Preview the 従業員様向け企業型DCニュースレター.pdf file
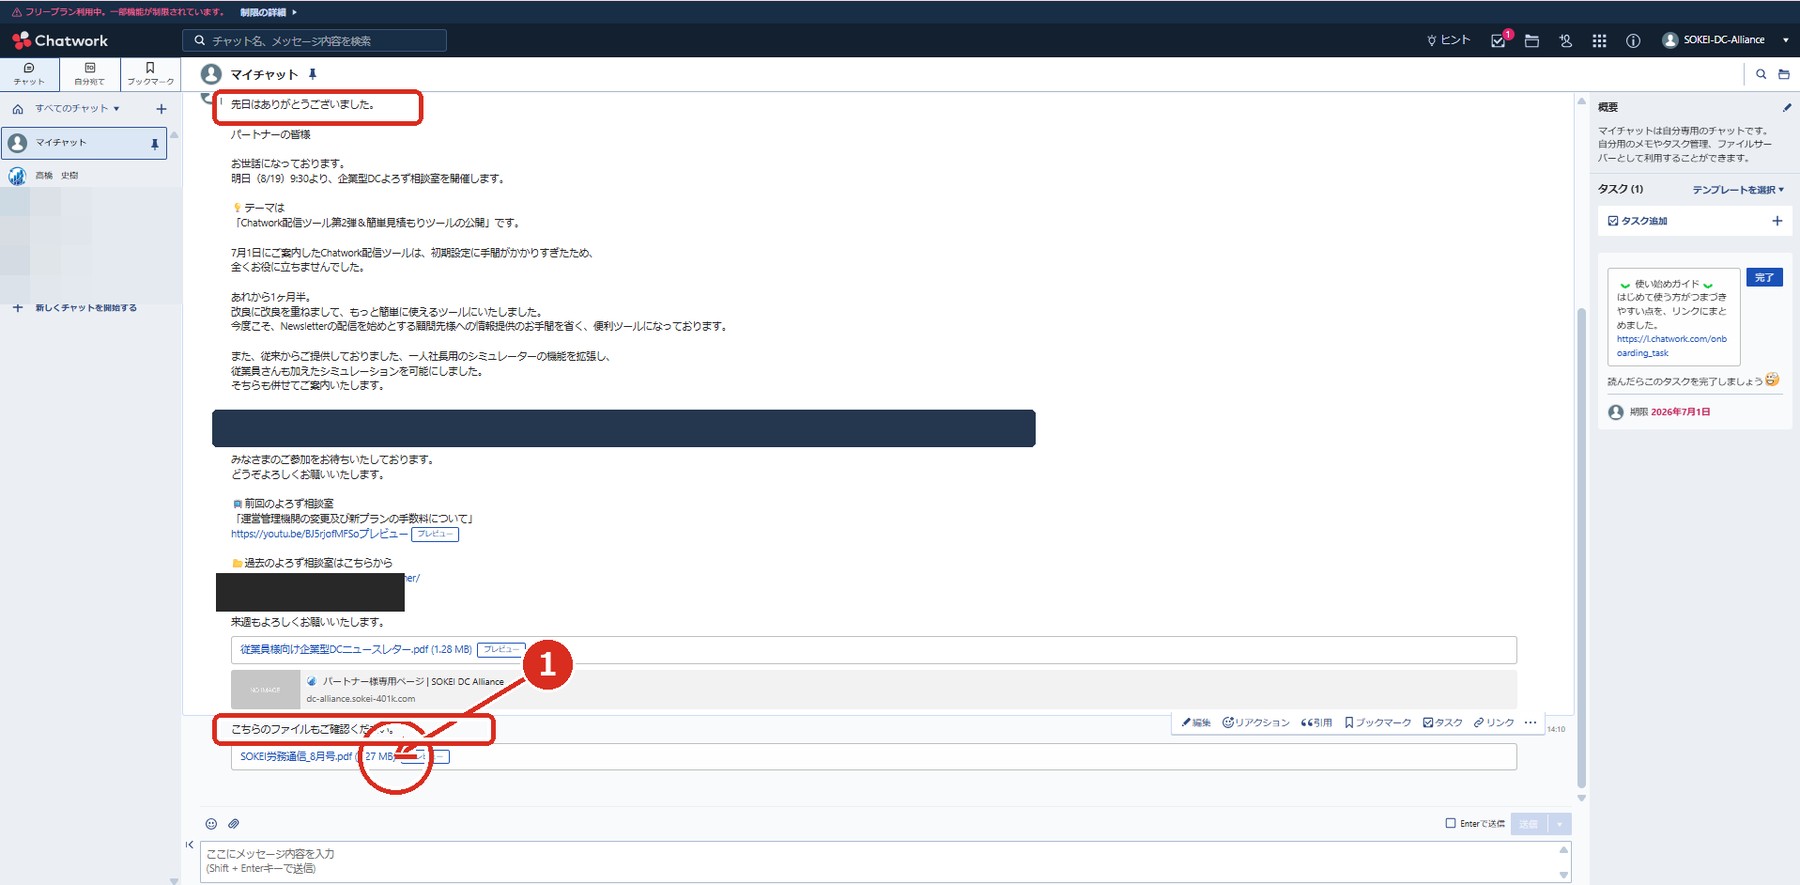Image resolution: width=1800 pixels, height=885 pixels. [x=501, y=649]
